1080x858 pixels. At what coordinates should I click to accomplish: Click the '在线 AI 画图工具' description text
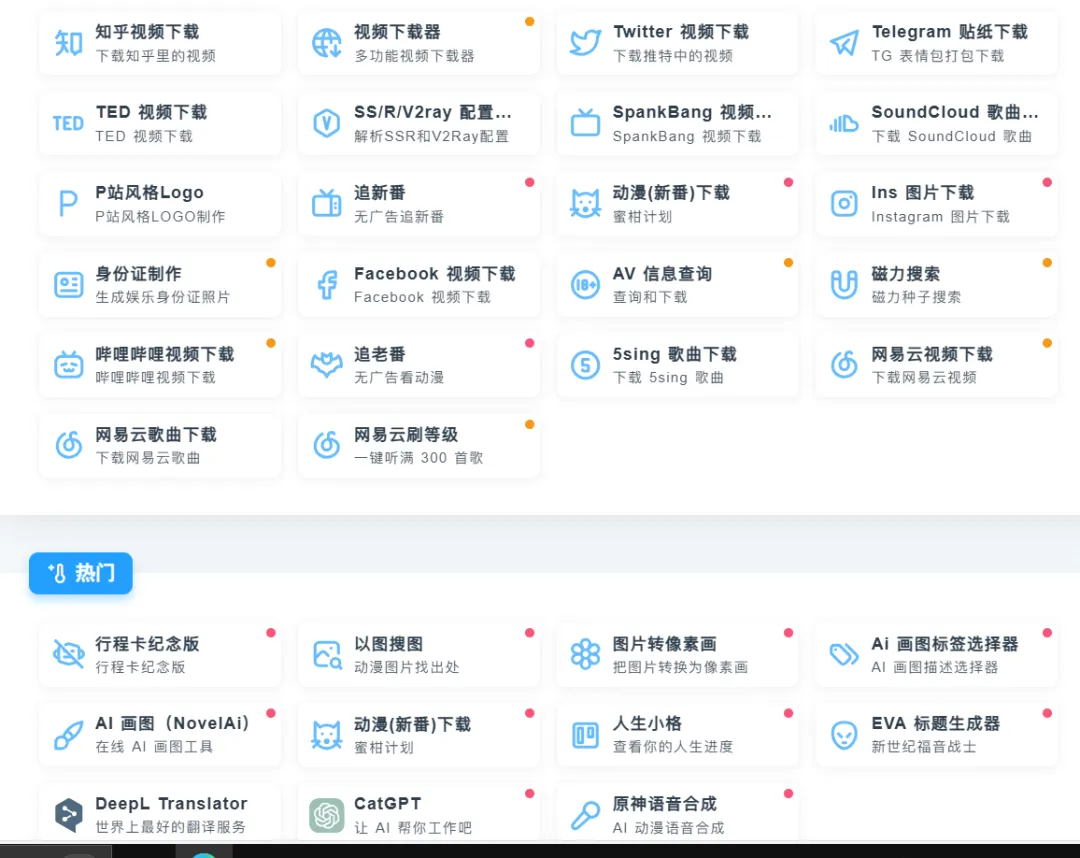154,746
